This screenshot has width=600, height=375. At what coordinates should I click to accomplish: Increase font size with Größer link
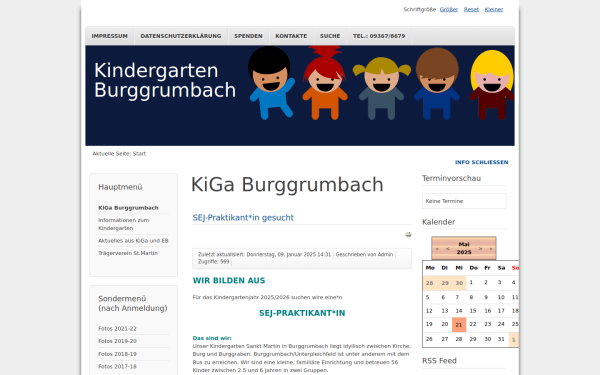pyautogui.click(x=449, y=10)
